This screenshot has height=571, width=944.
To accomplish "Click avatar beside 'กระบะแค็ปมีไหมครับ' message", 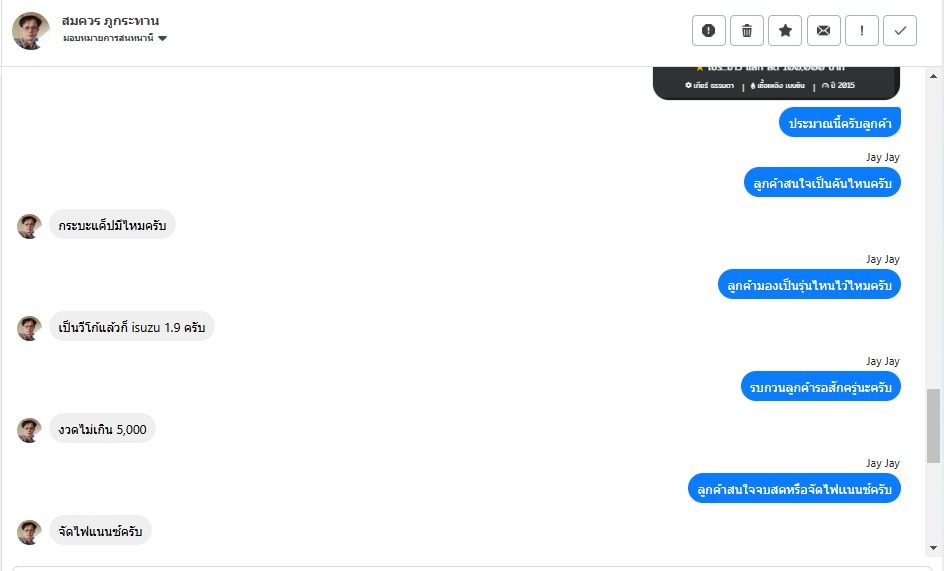I will pyautogui.click(x=29, y=226).
